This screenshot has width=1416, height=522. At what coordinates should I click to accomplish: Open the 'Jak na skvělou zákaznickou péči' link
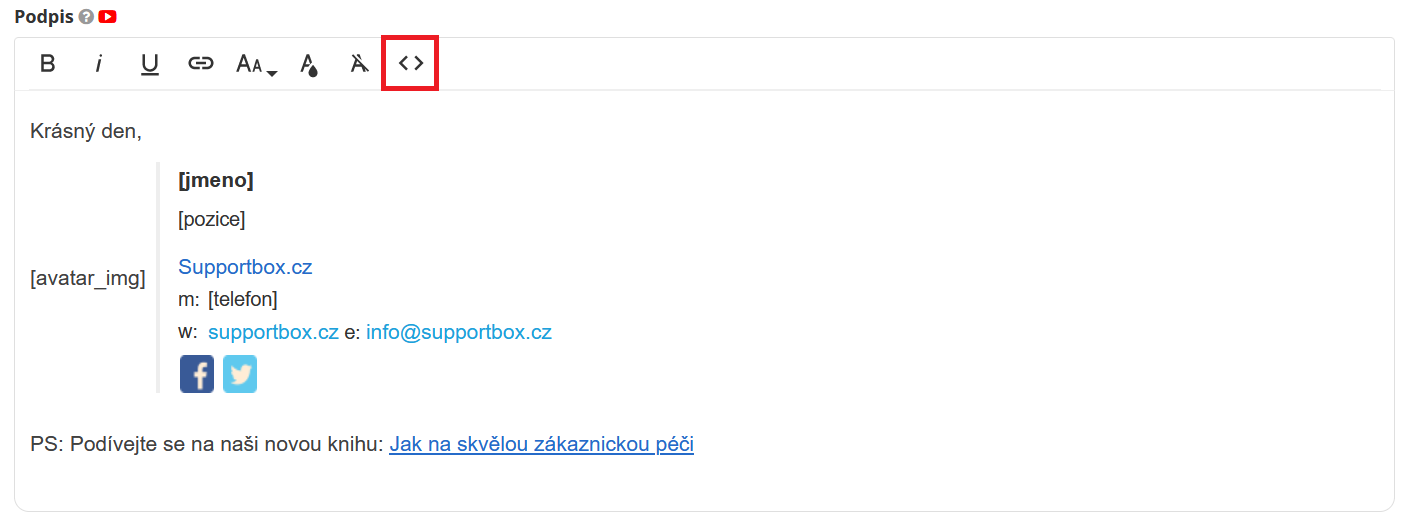[541, 444]
